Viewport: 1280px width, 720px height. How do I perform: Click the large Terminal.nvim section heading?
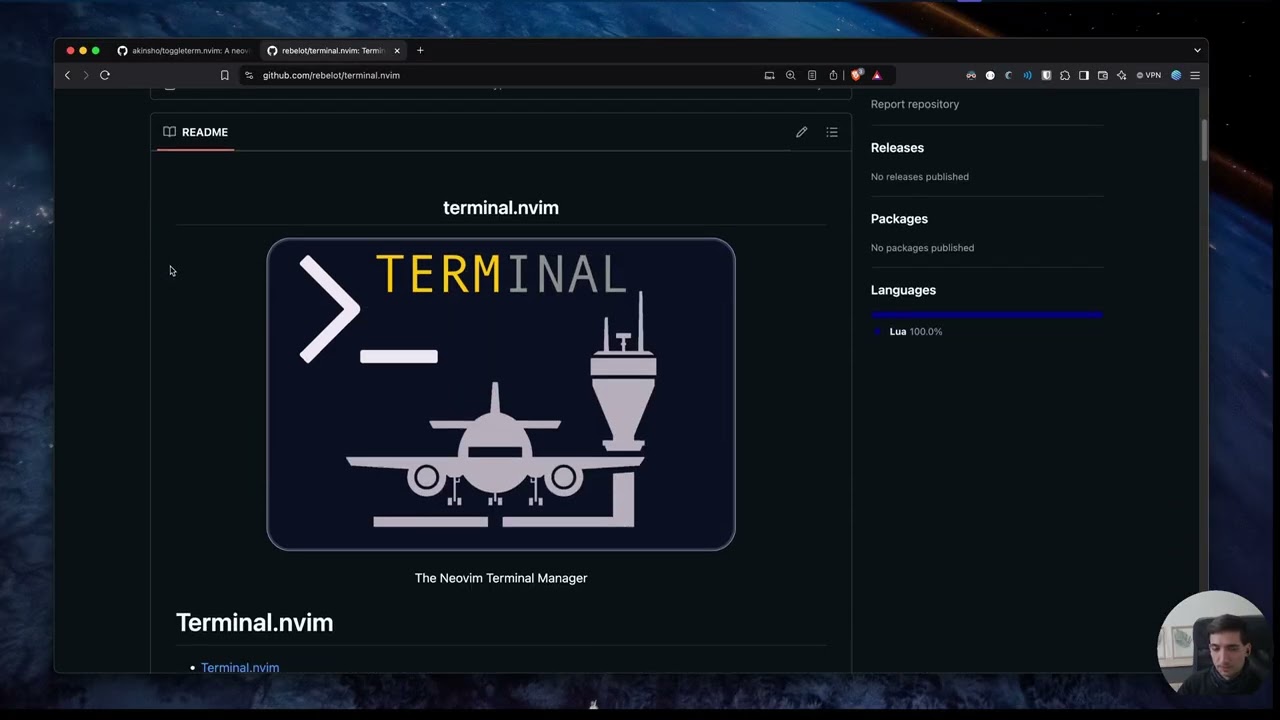point(255,622)
